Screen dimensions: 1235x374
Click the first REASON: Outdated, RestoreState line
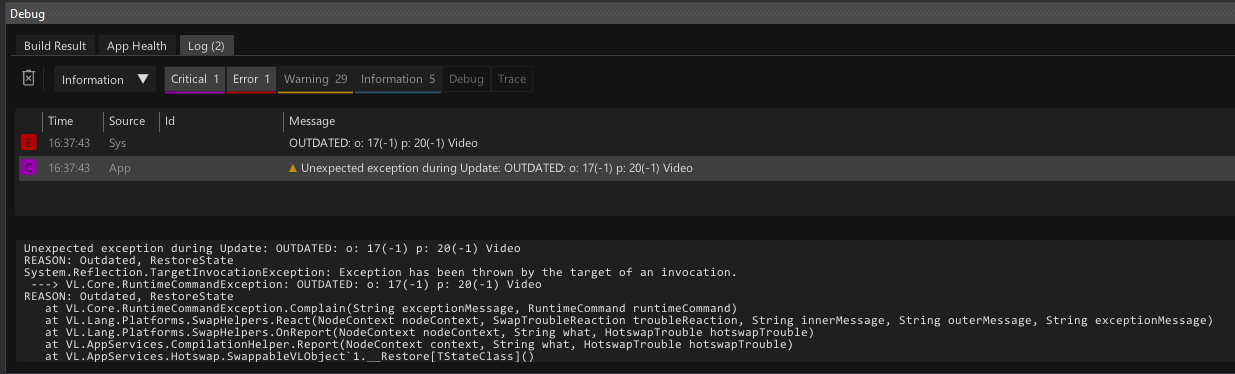tap(128, 260)
